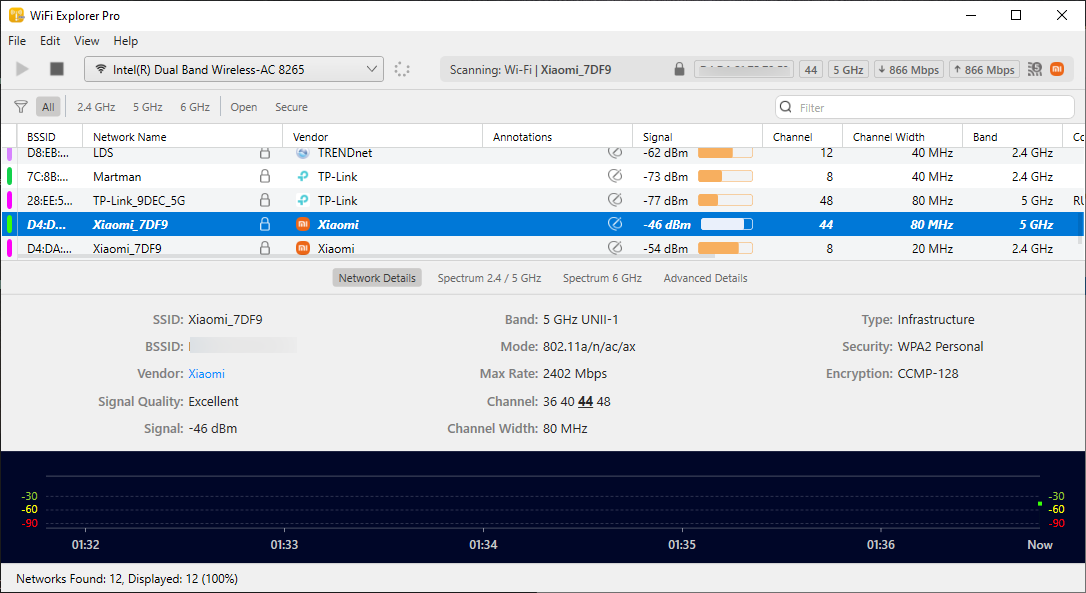The height and width of the screenshot is (593, 1086).
Task: Switch to the Spectrum 2.4 / 5 GHz tab
Action: point(489,278)
